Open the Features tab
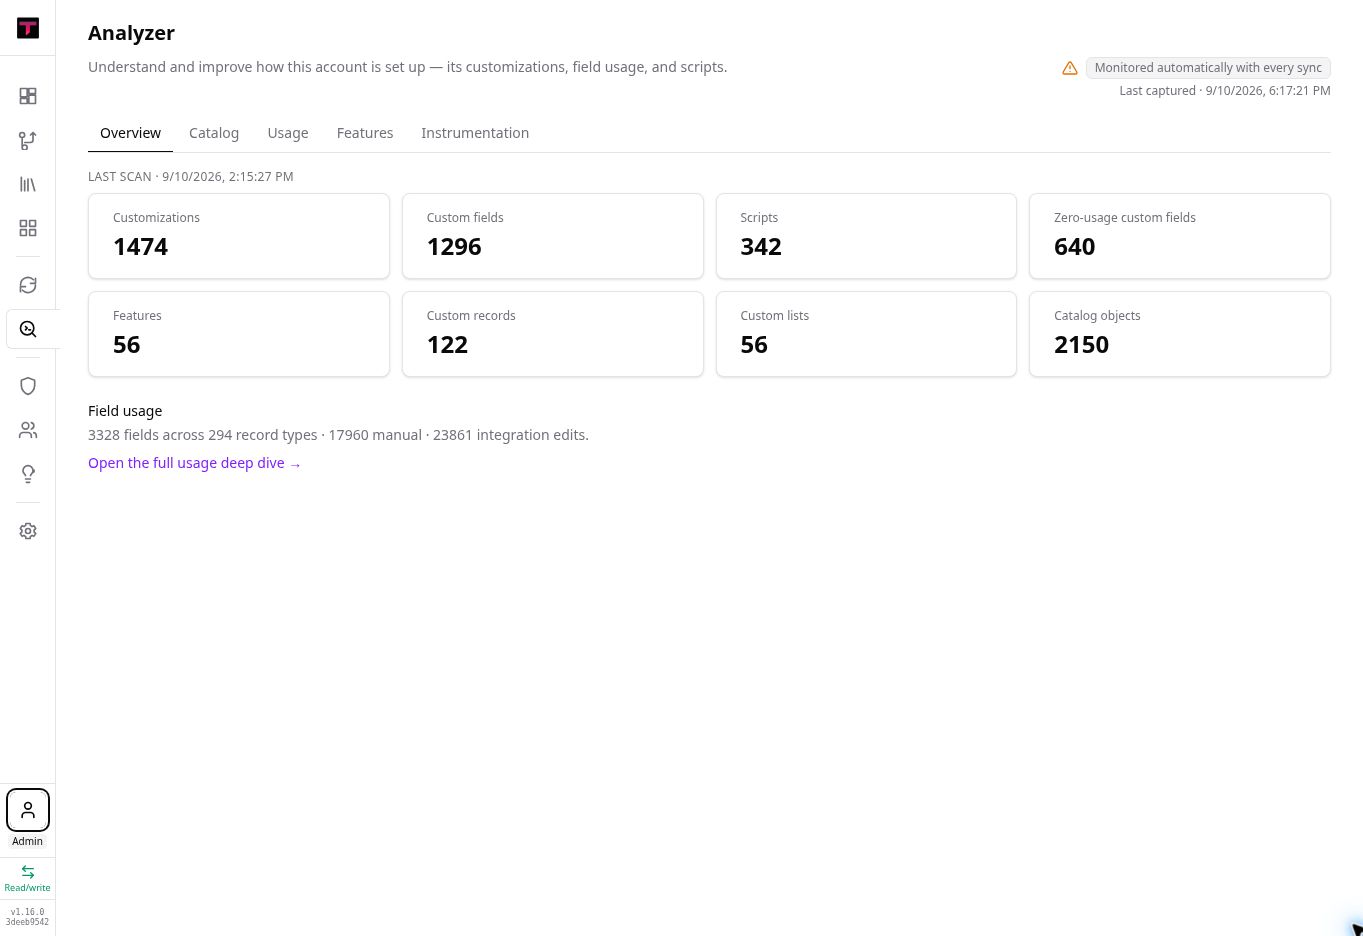 click(x=365, y=133)
